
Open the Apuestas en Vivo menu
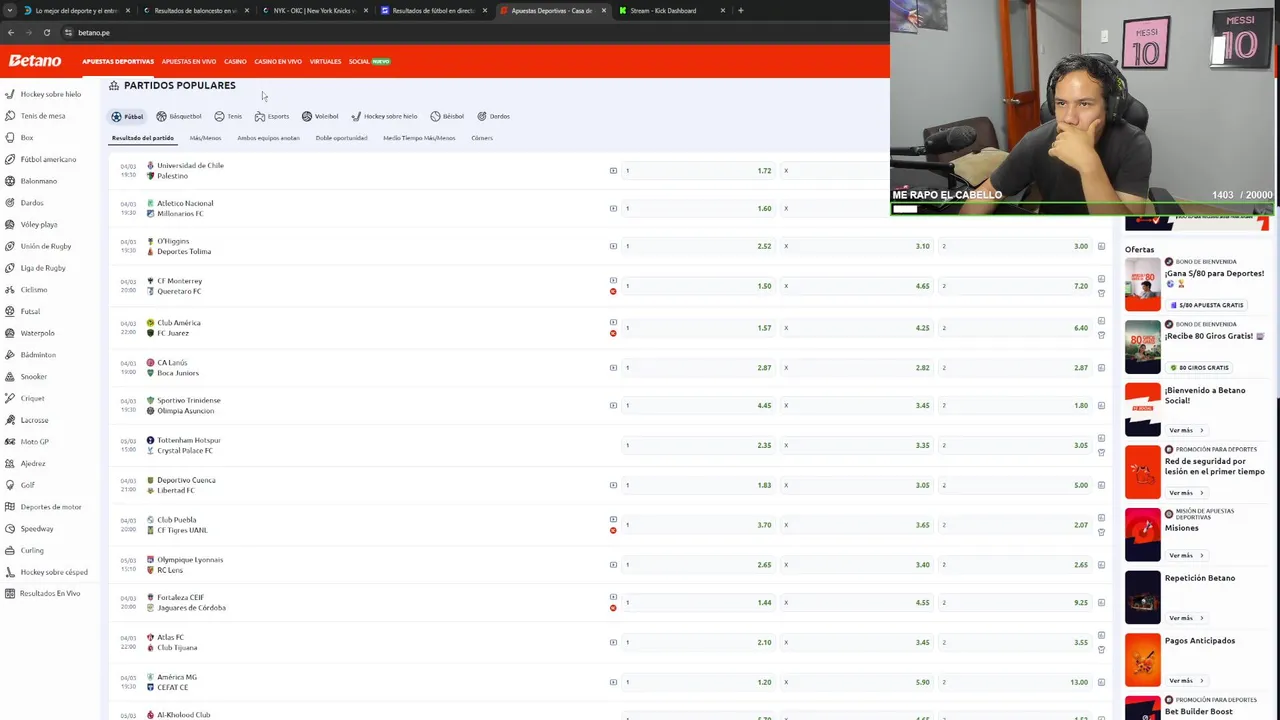[x=188, y=62]
